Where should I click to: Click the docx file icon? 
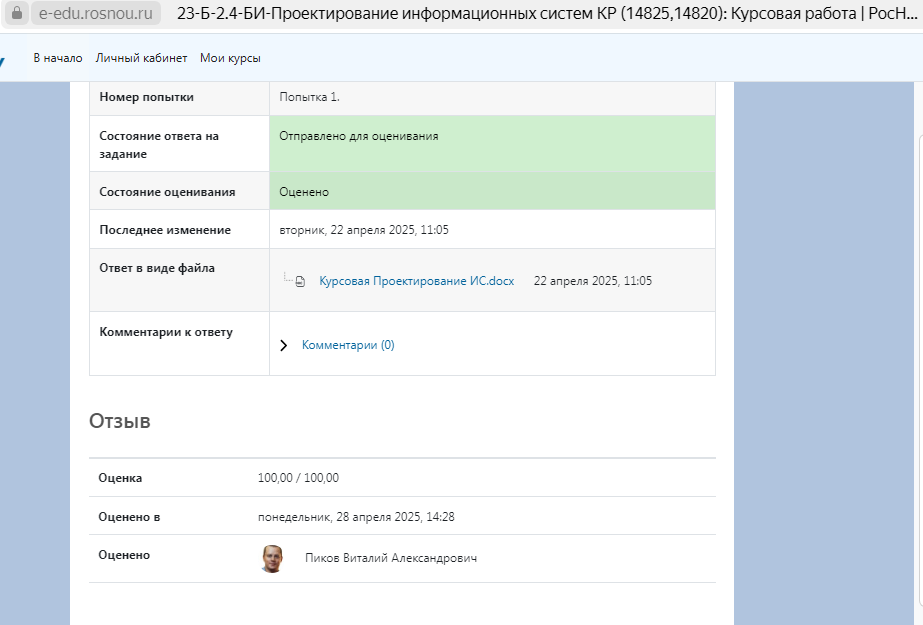[300, 282]
